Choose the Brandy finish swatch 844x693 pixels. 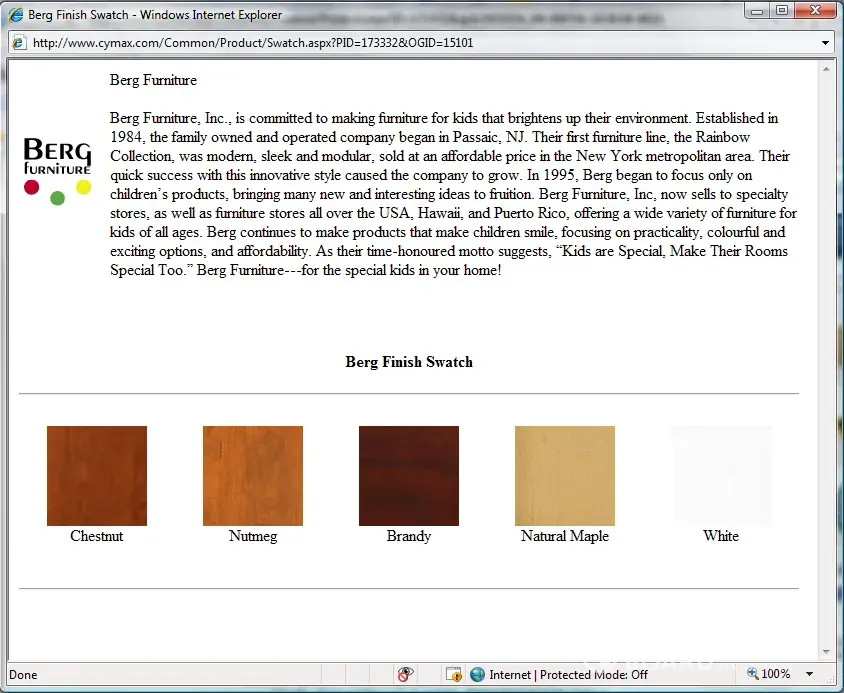pyautogui.click(x=409, y=476)
